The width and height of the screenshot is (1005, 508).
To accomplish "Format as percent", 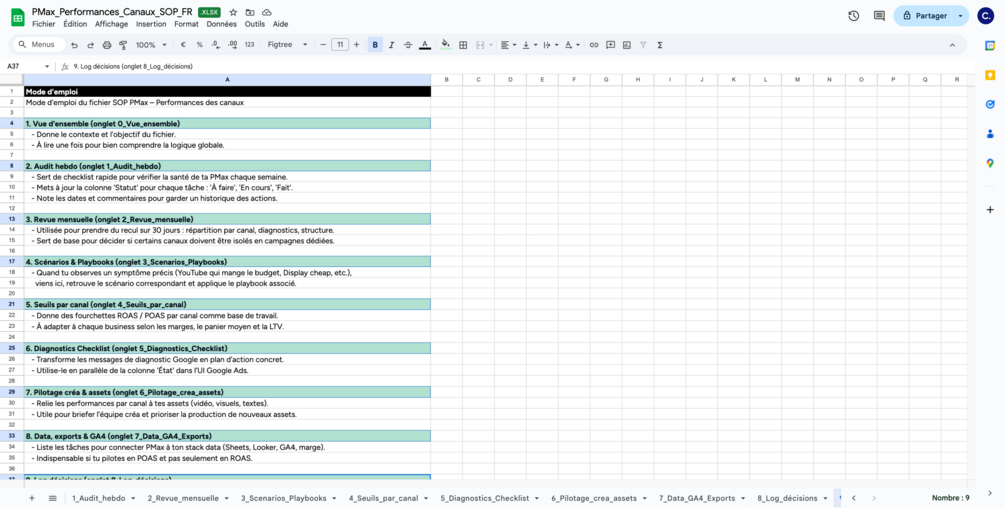I will coord(199,45).
